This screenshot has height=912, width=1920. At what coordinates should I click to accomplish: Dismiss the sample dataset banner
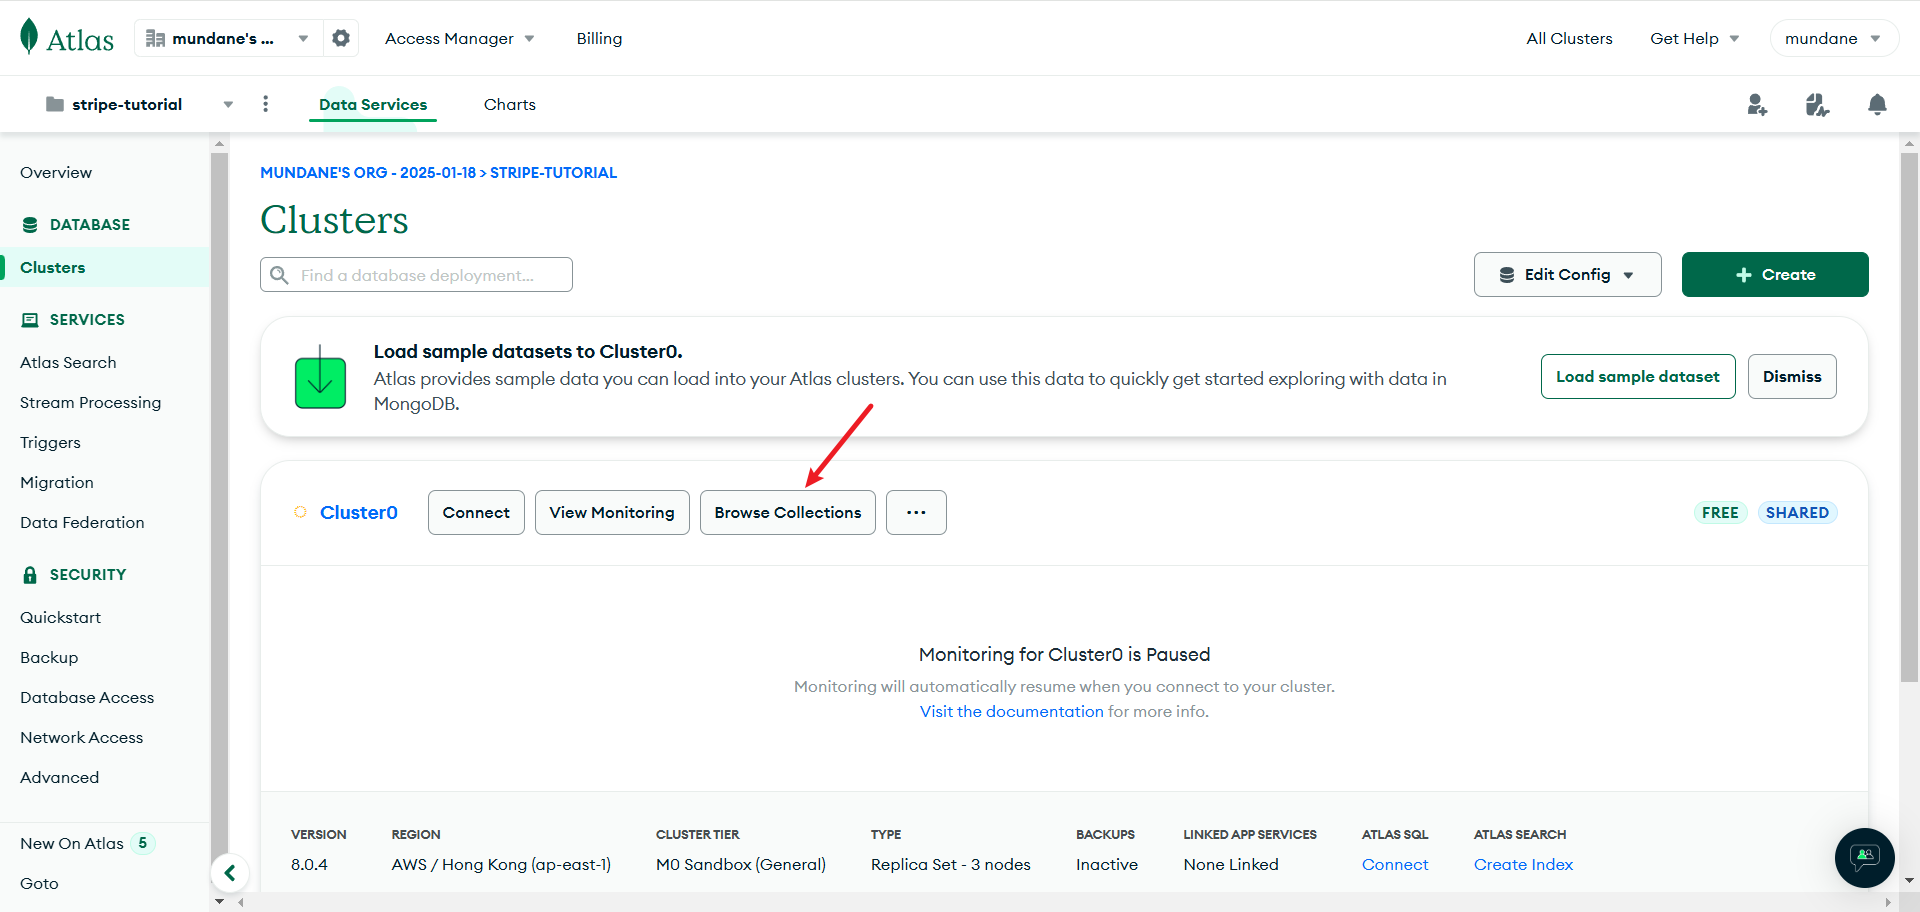click(x=1791, y=376)
